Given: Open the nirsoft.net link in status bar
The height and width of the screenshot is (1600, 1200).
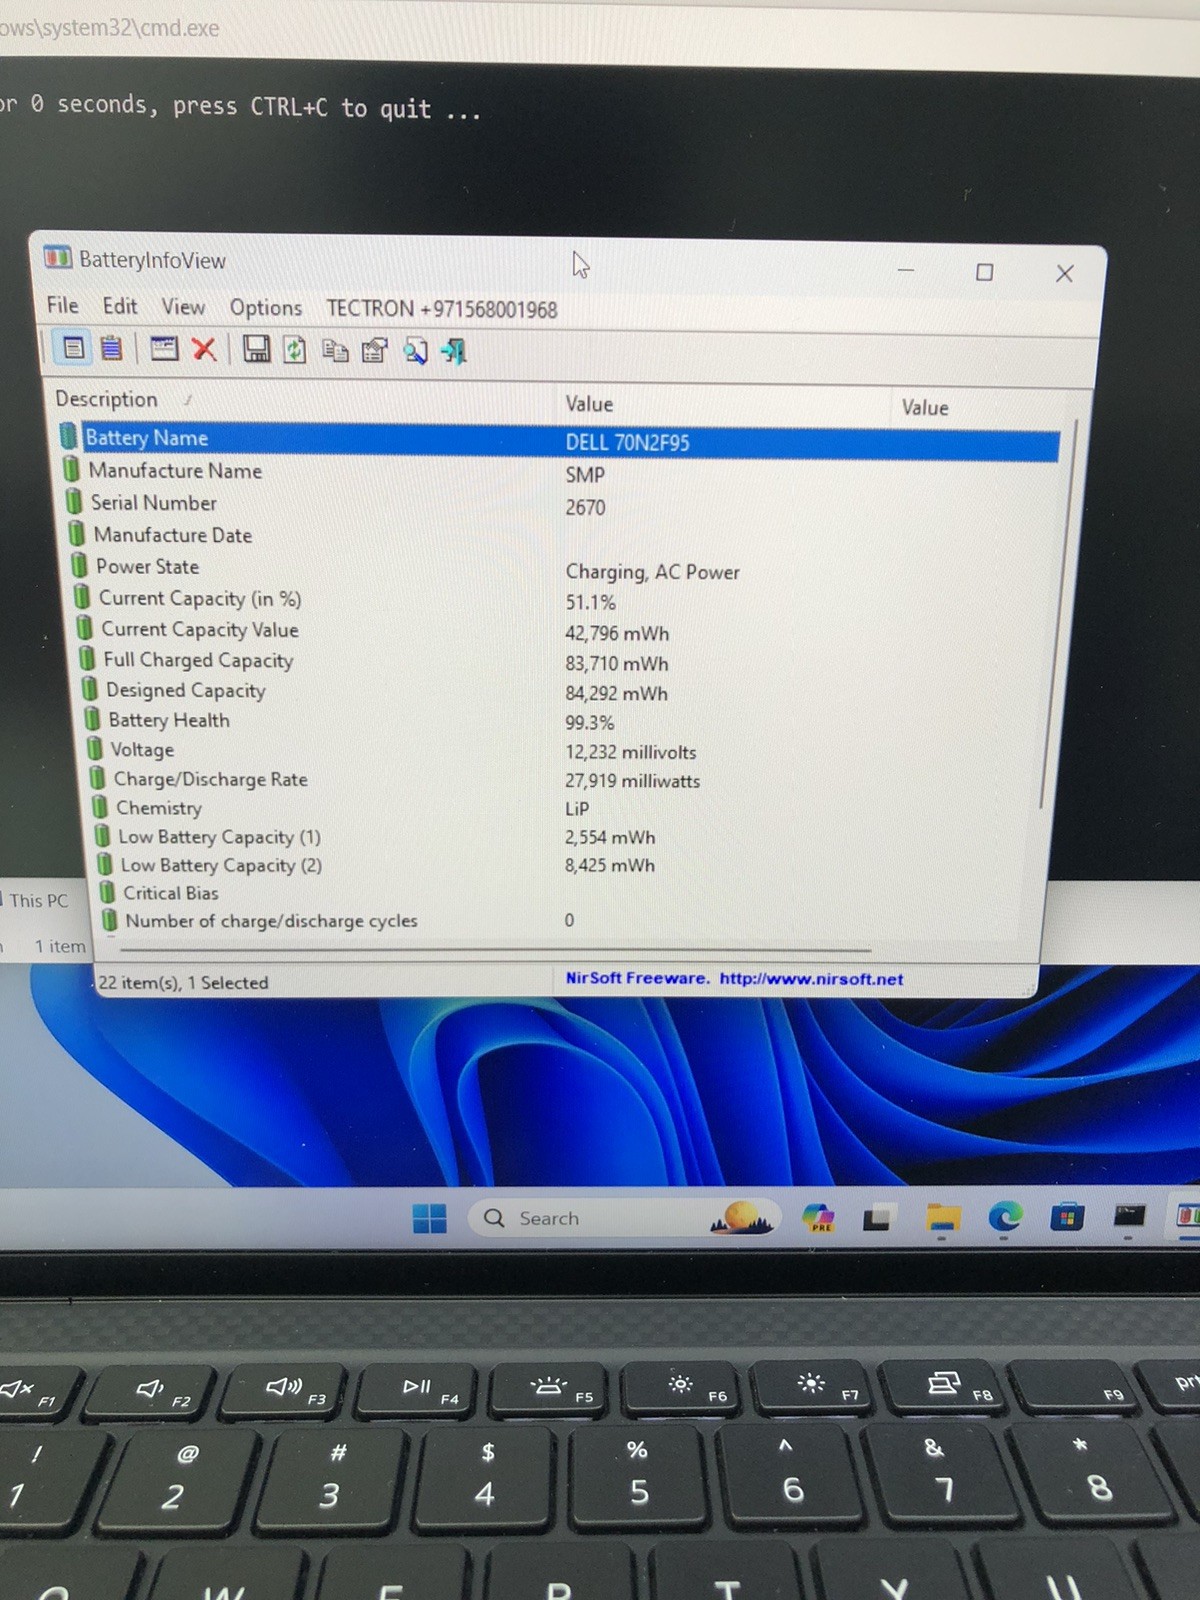Looking at the screenshot, I should click(x=811, y=979).
